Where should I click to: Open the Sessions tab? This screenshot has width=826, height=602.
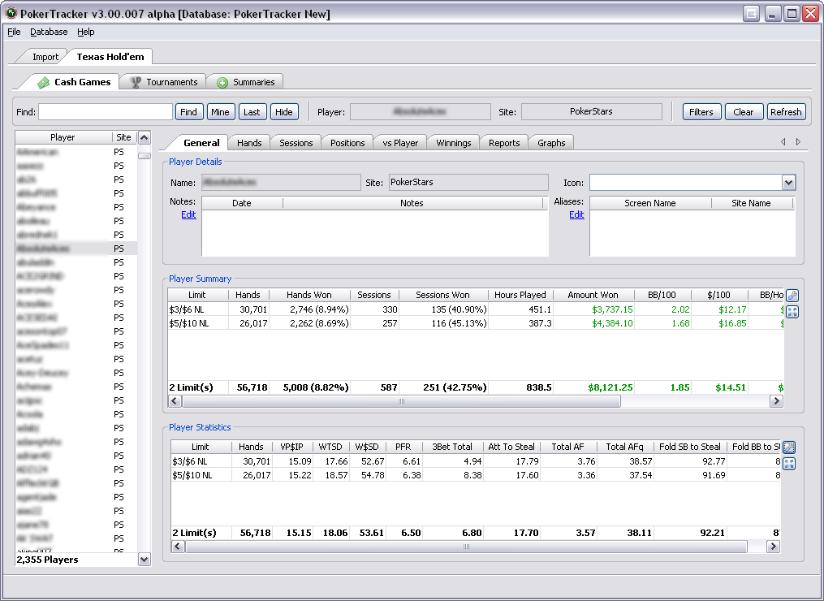[296, 143]
